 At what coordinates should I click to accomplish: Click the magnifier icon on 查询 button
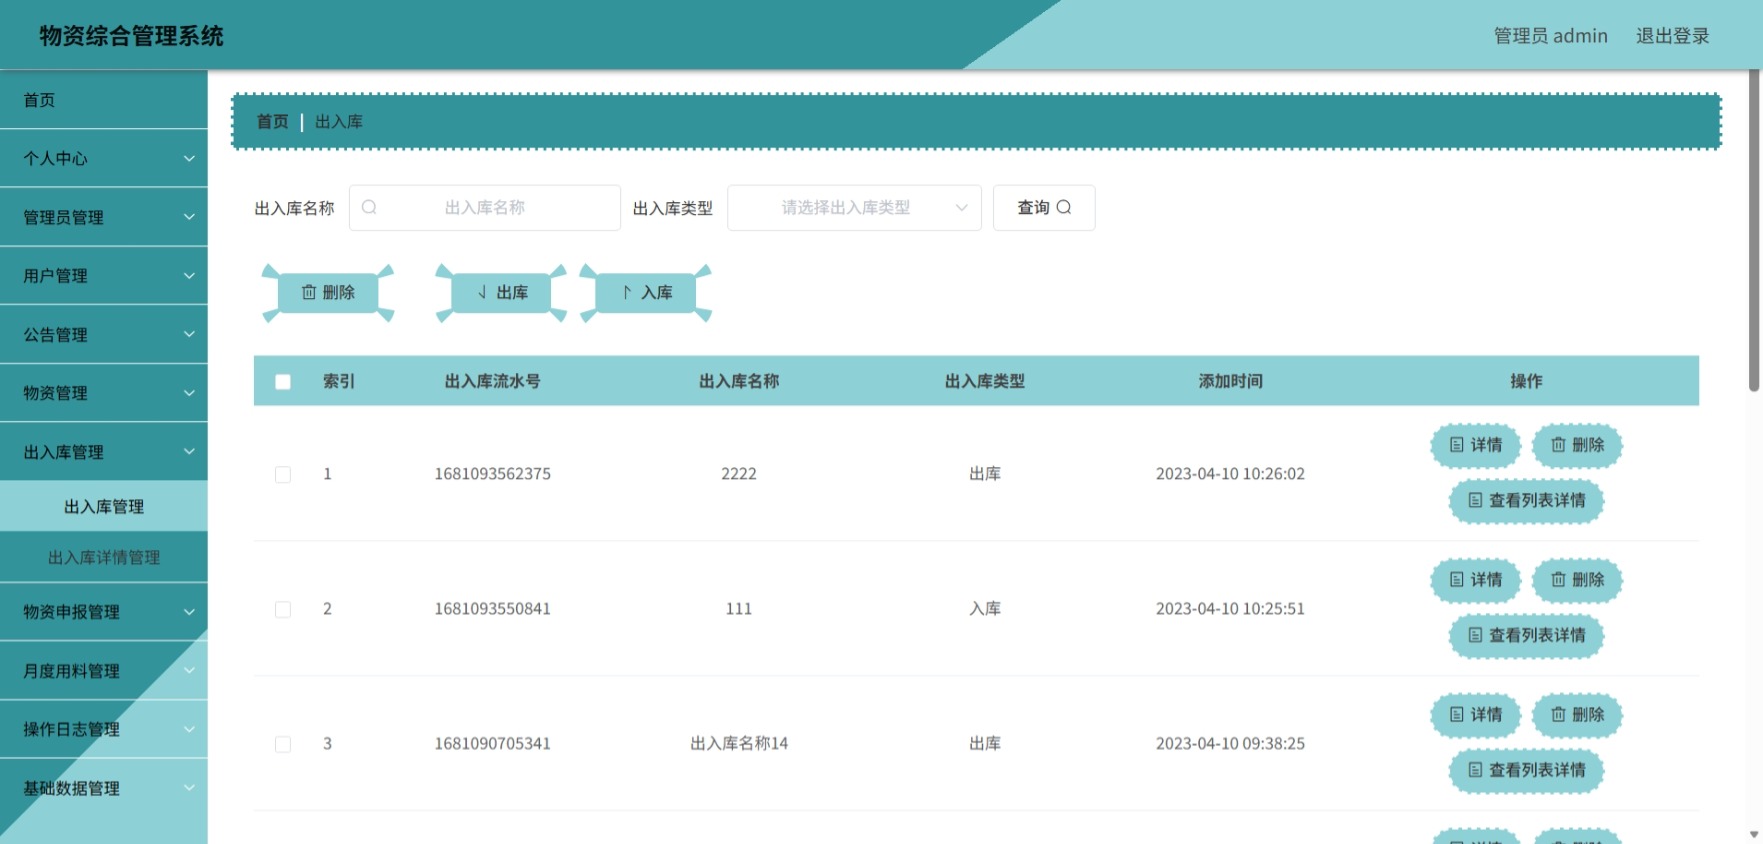coord(1064,207)
